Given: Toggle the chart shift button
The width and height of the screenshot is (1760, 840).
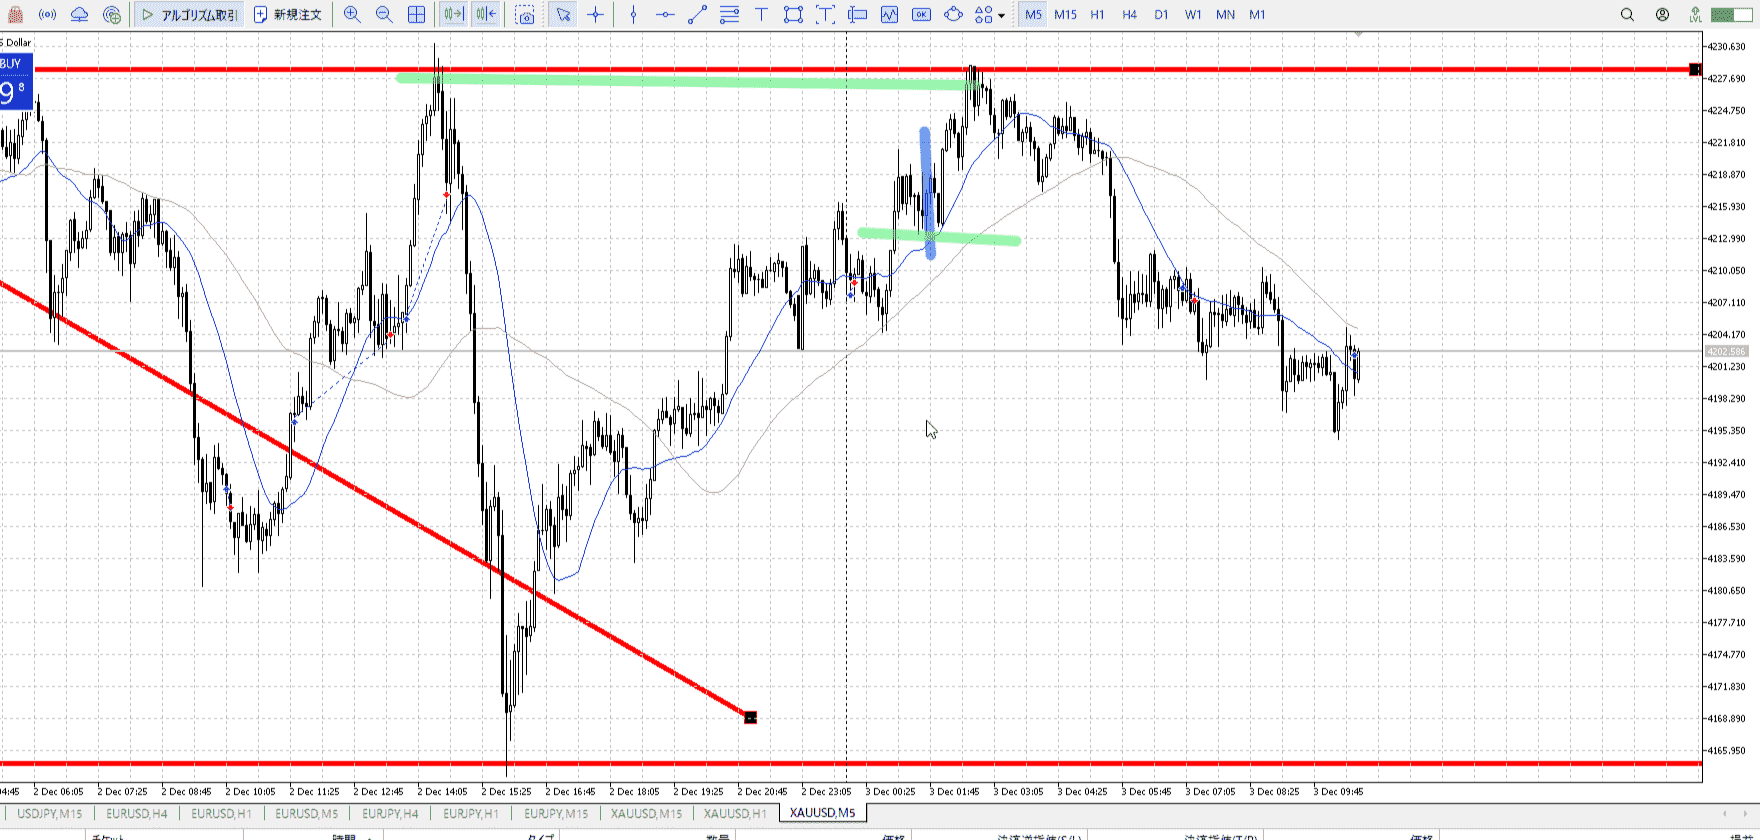Looking at the screenshot, I should click(486, 15).
